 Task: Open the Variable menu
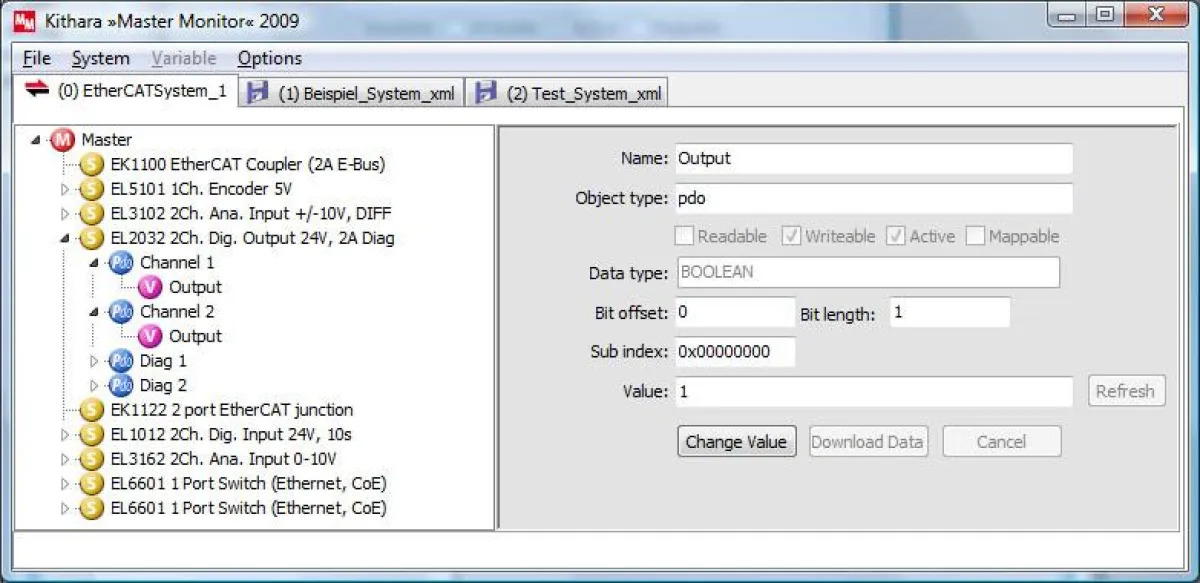click(184, 58)
